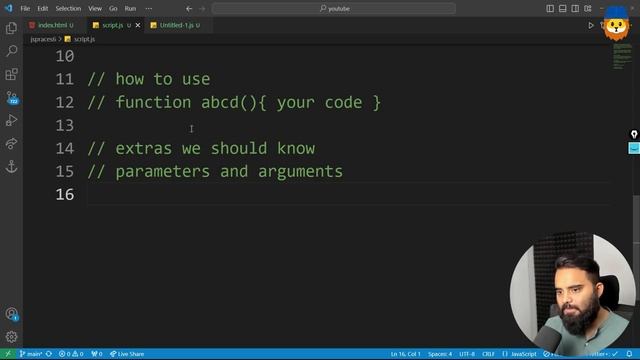
Task: Open the Accounts icon in activity bar
Action: pos(11,314)
